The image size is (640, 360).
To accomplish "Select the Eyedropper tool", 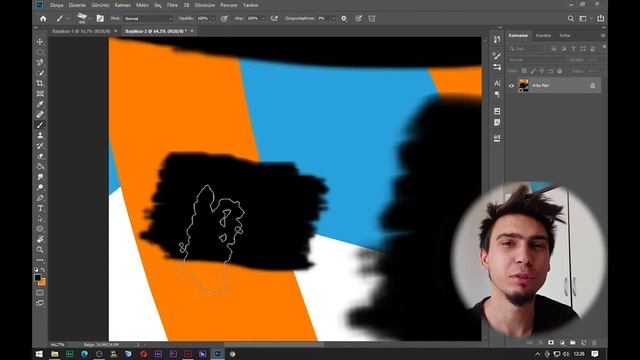I will tap(40, 104).
